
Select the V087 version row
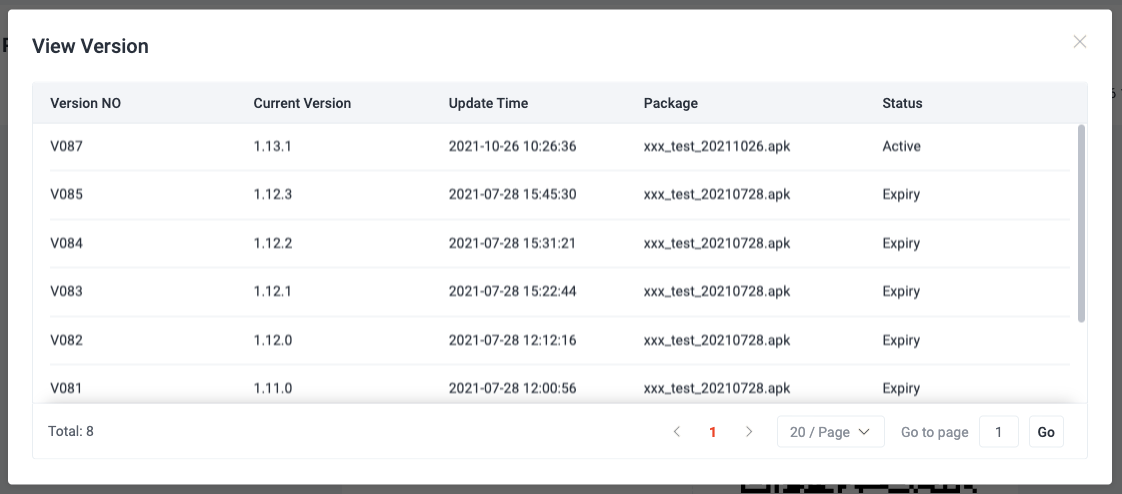[560, 146]
